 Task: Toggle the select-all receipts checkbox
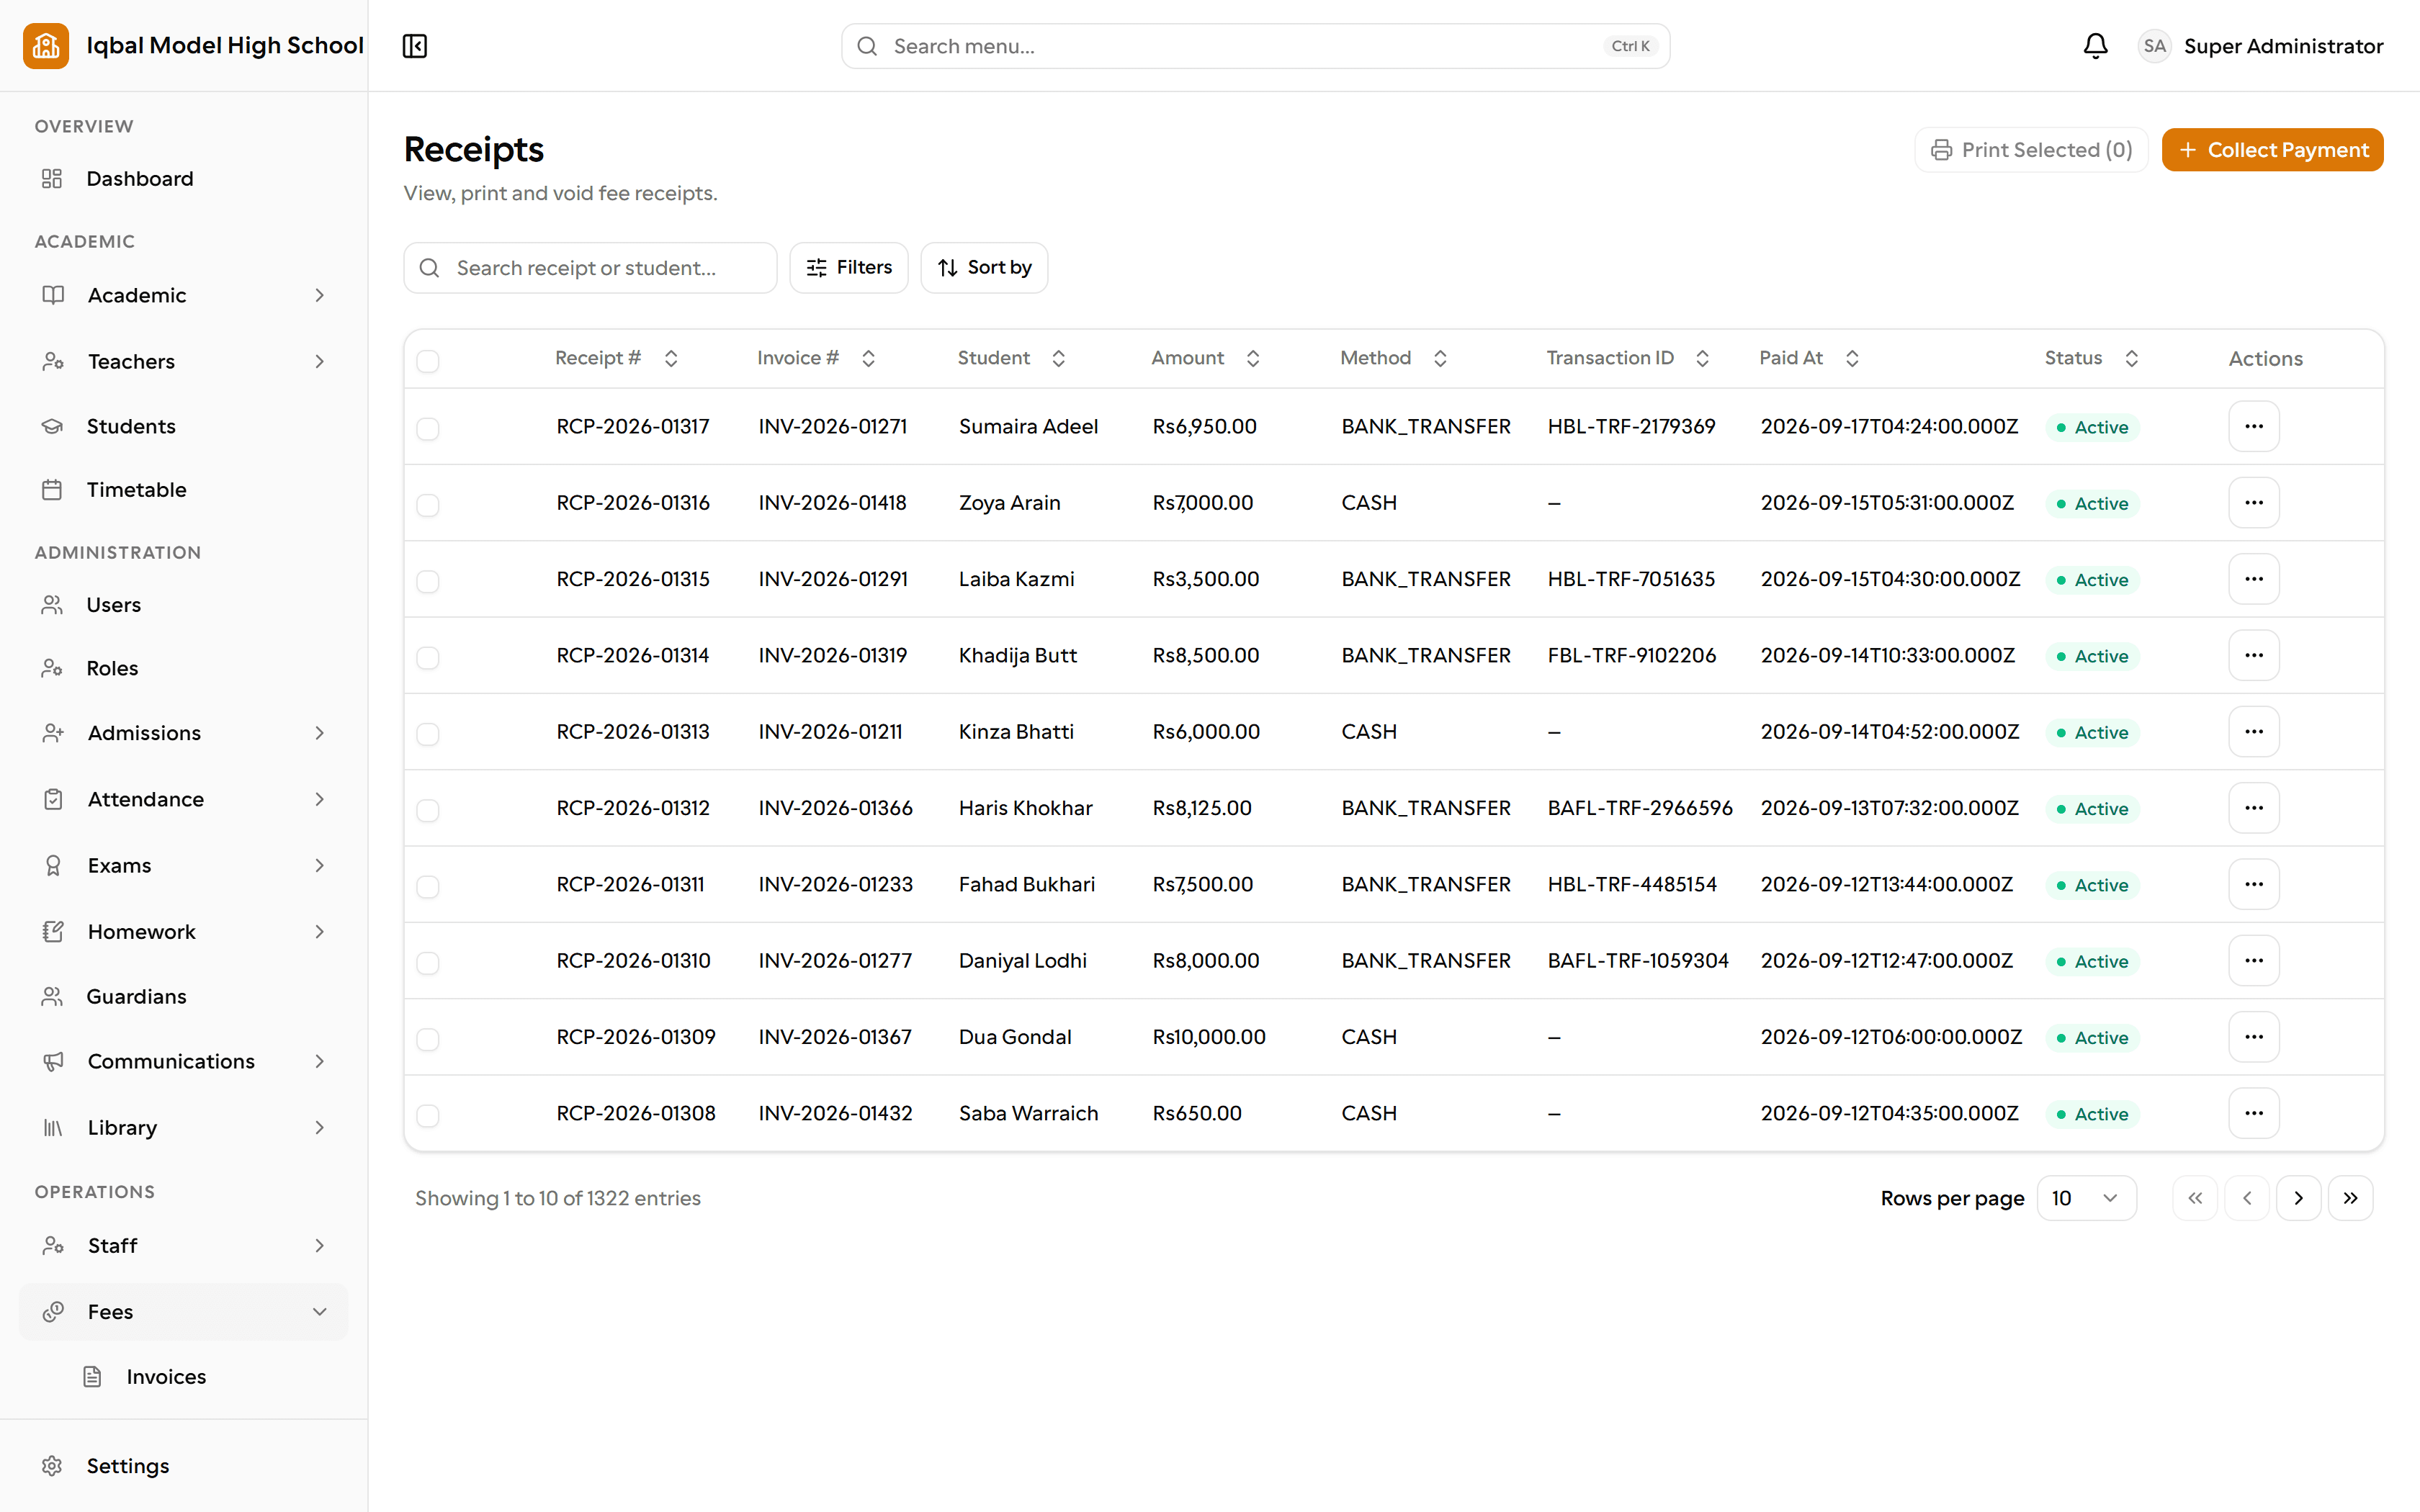click(x=428, y=361)
